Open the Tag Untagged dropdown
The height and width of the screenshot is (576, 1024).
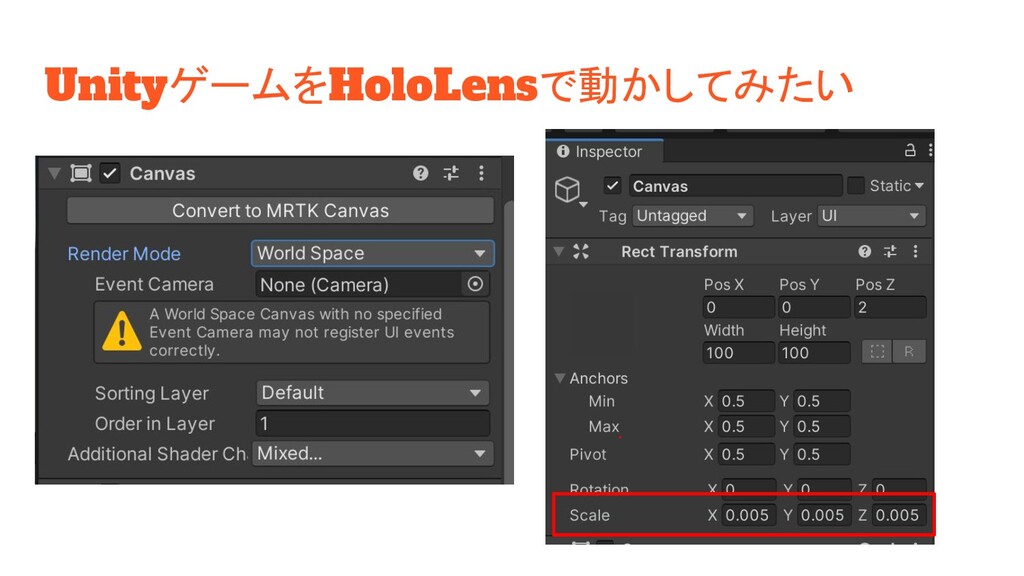click(x=692, y=216)
